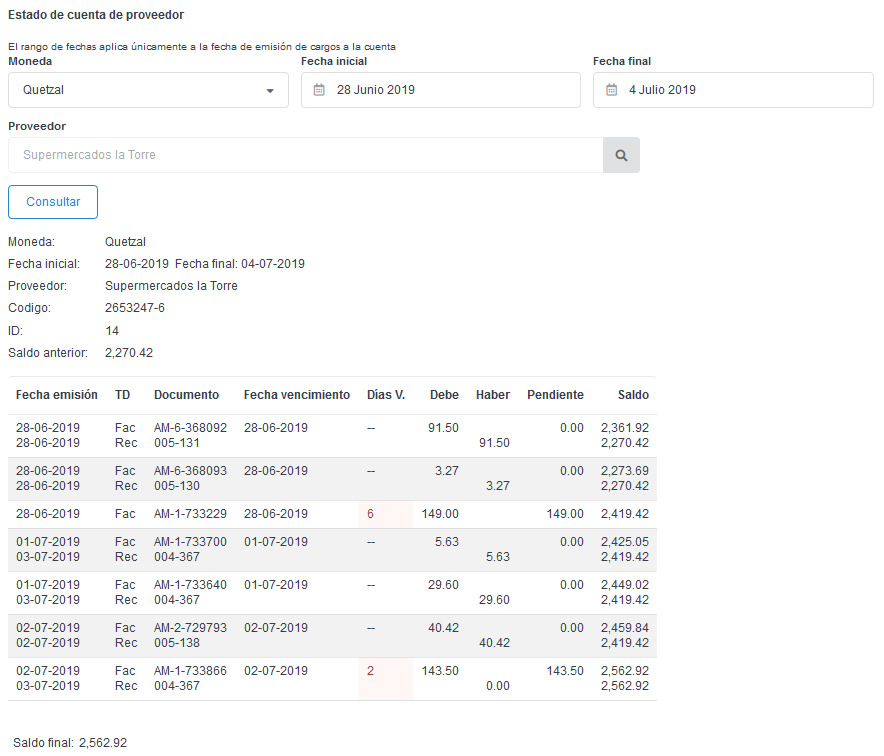The height and width of the screenshot is (756, 884).
Task: Click the red 2 overdue days cell
Action: [371, 671]
